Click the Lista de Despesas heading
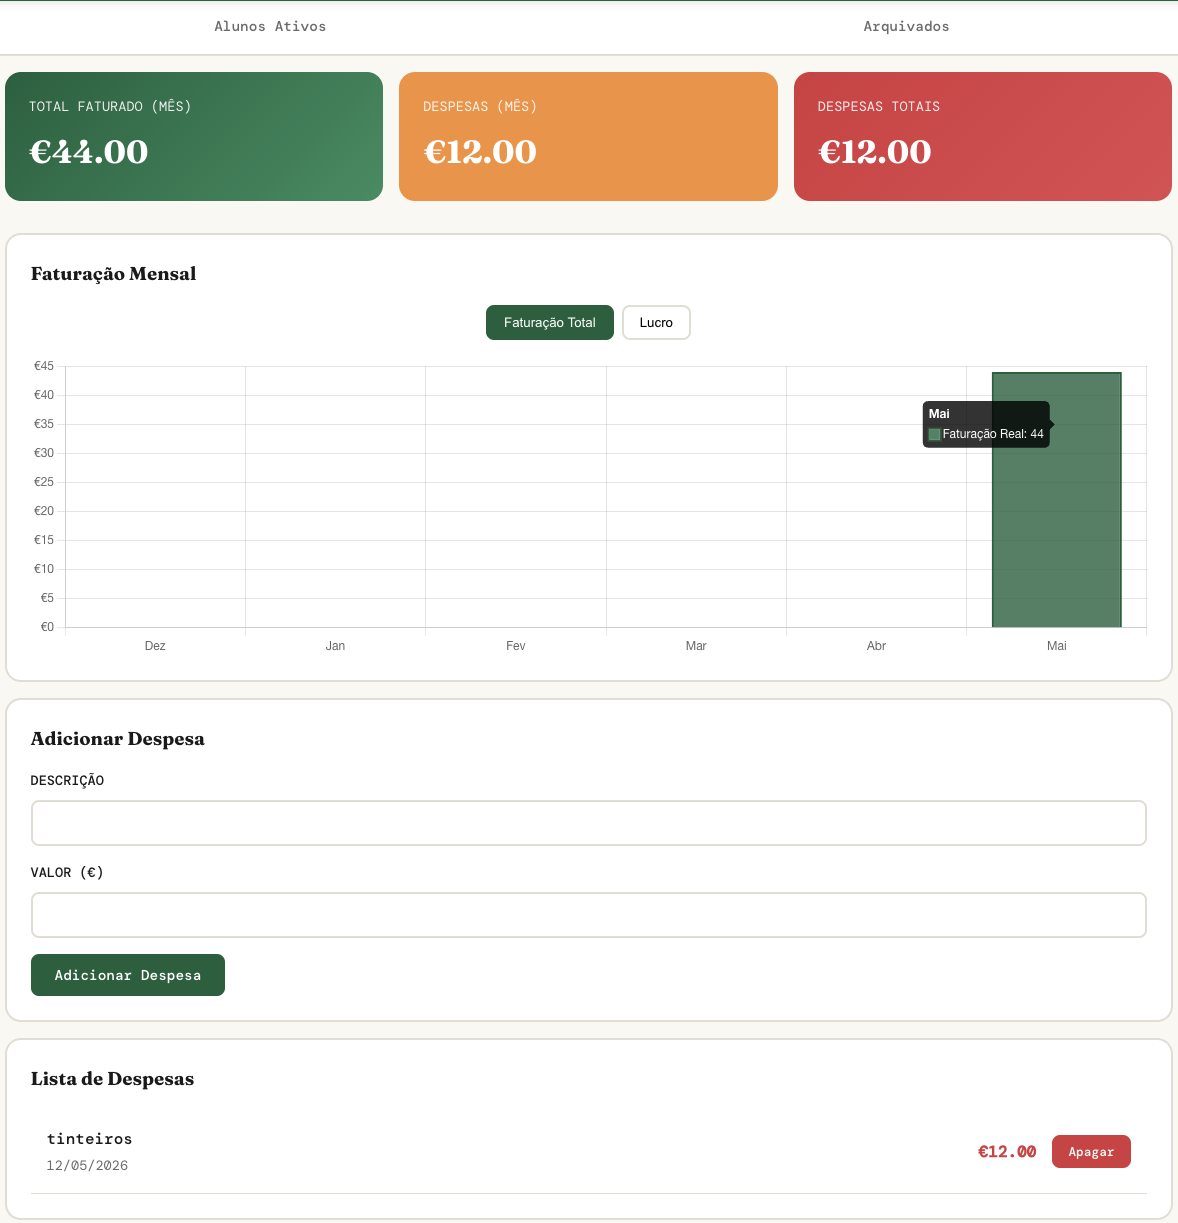This screenshot has height=1223, width=1178. [x=112, y=1079]
